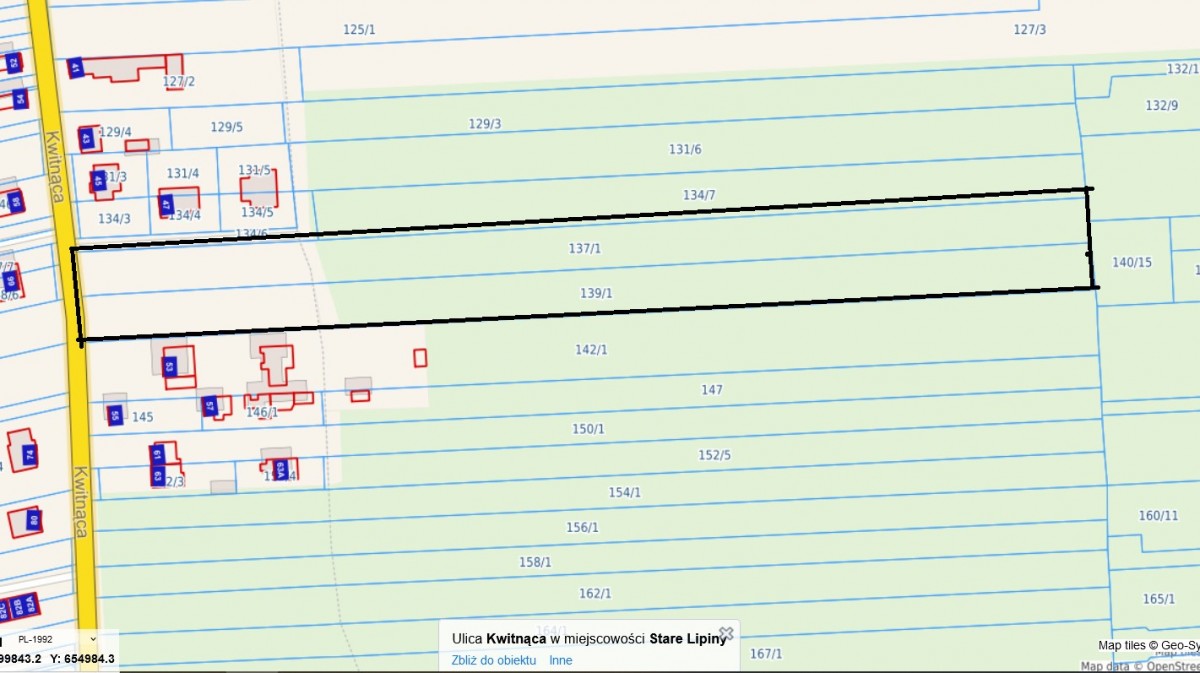Image resolution: width=1200 pixels, height=673 pixels.
Task: Click house number marker 82B
Action: click(x=18, y=606)
